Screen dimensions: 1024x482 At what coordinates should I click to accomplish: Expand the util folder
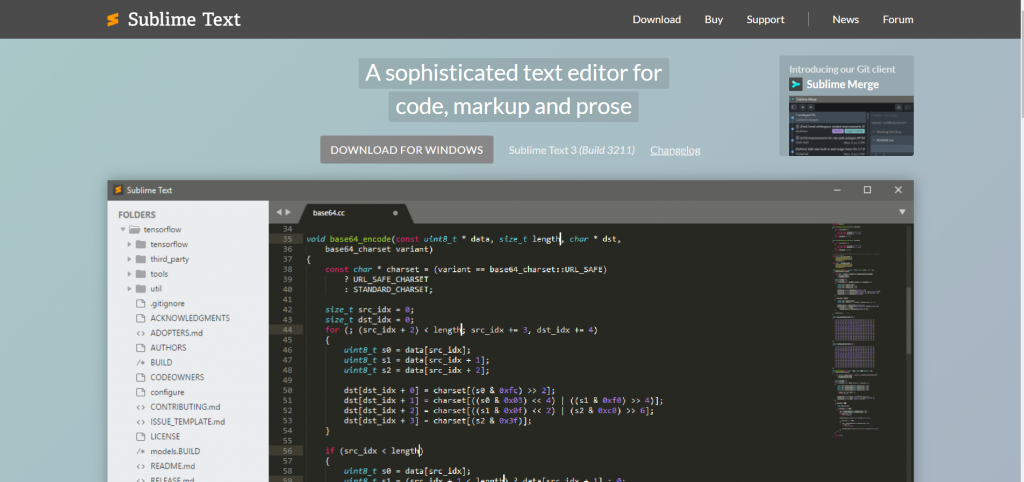[x=129, y=289]
